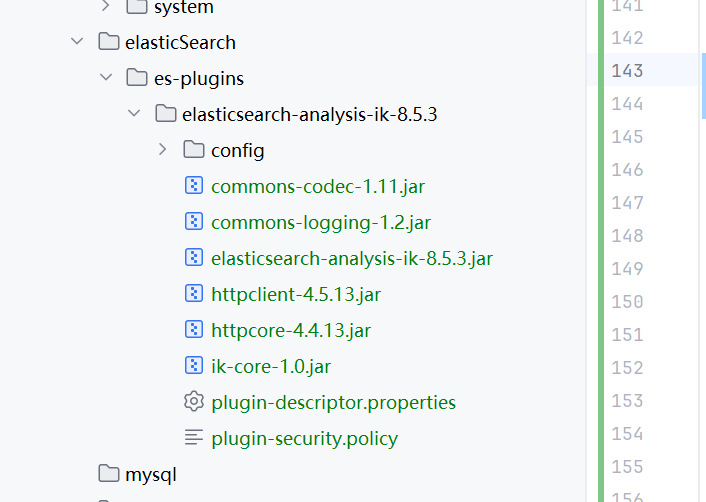Click plugin-descriptor.properties gear icon
Image resolution: width=706 pixels, height=502 pixels.
[x=194, y=402]
